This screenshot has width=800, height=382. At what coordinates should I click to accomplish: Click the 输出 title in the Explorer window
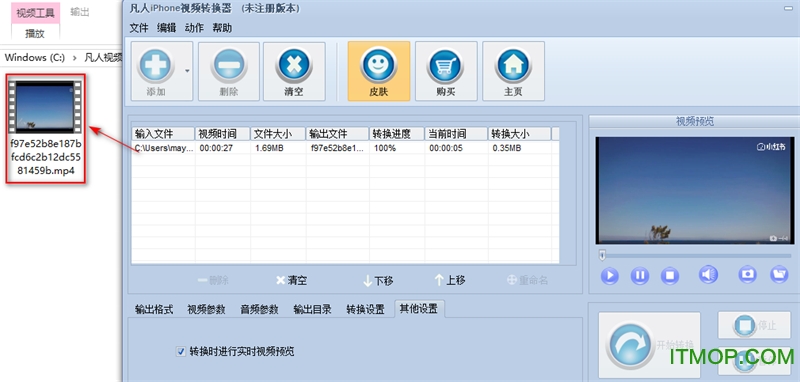pos(80,12)
